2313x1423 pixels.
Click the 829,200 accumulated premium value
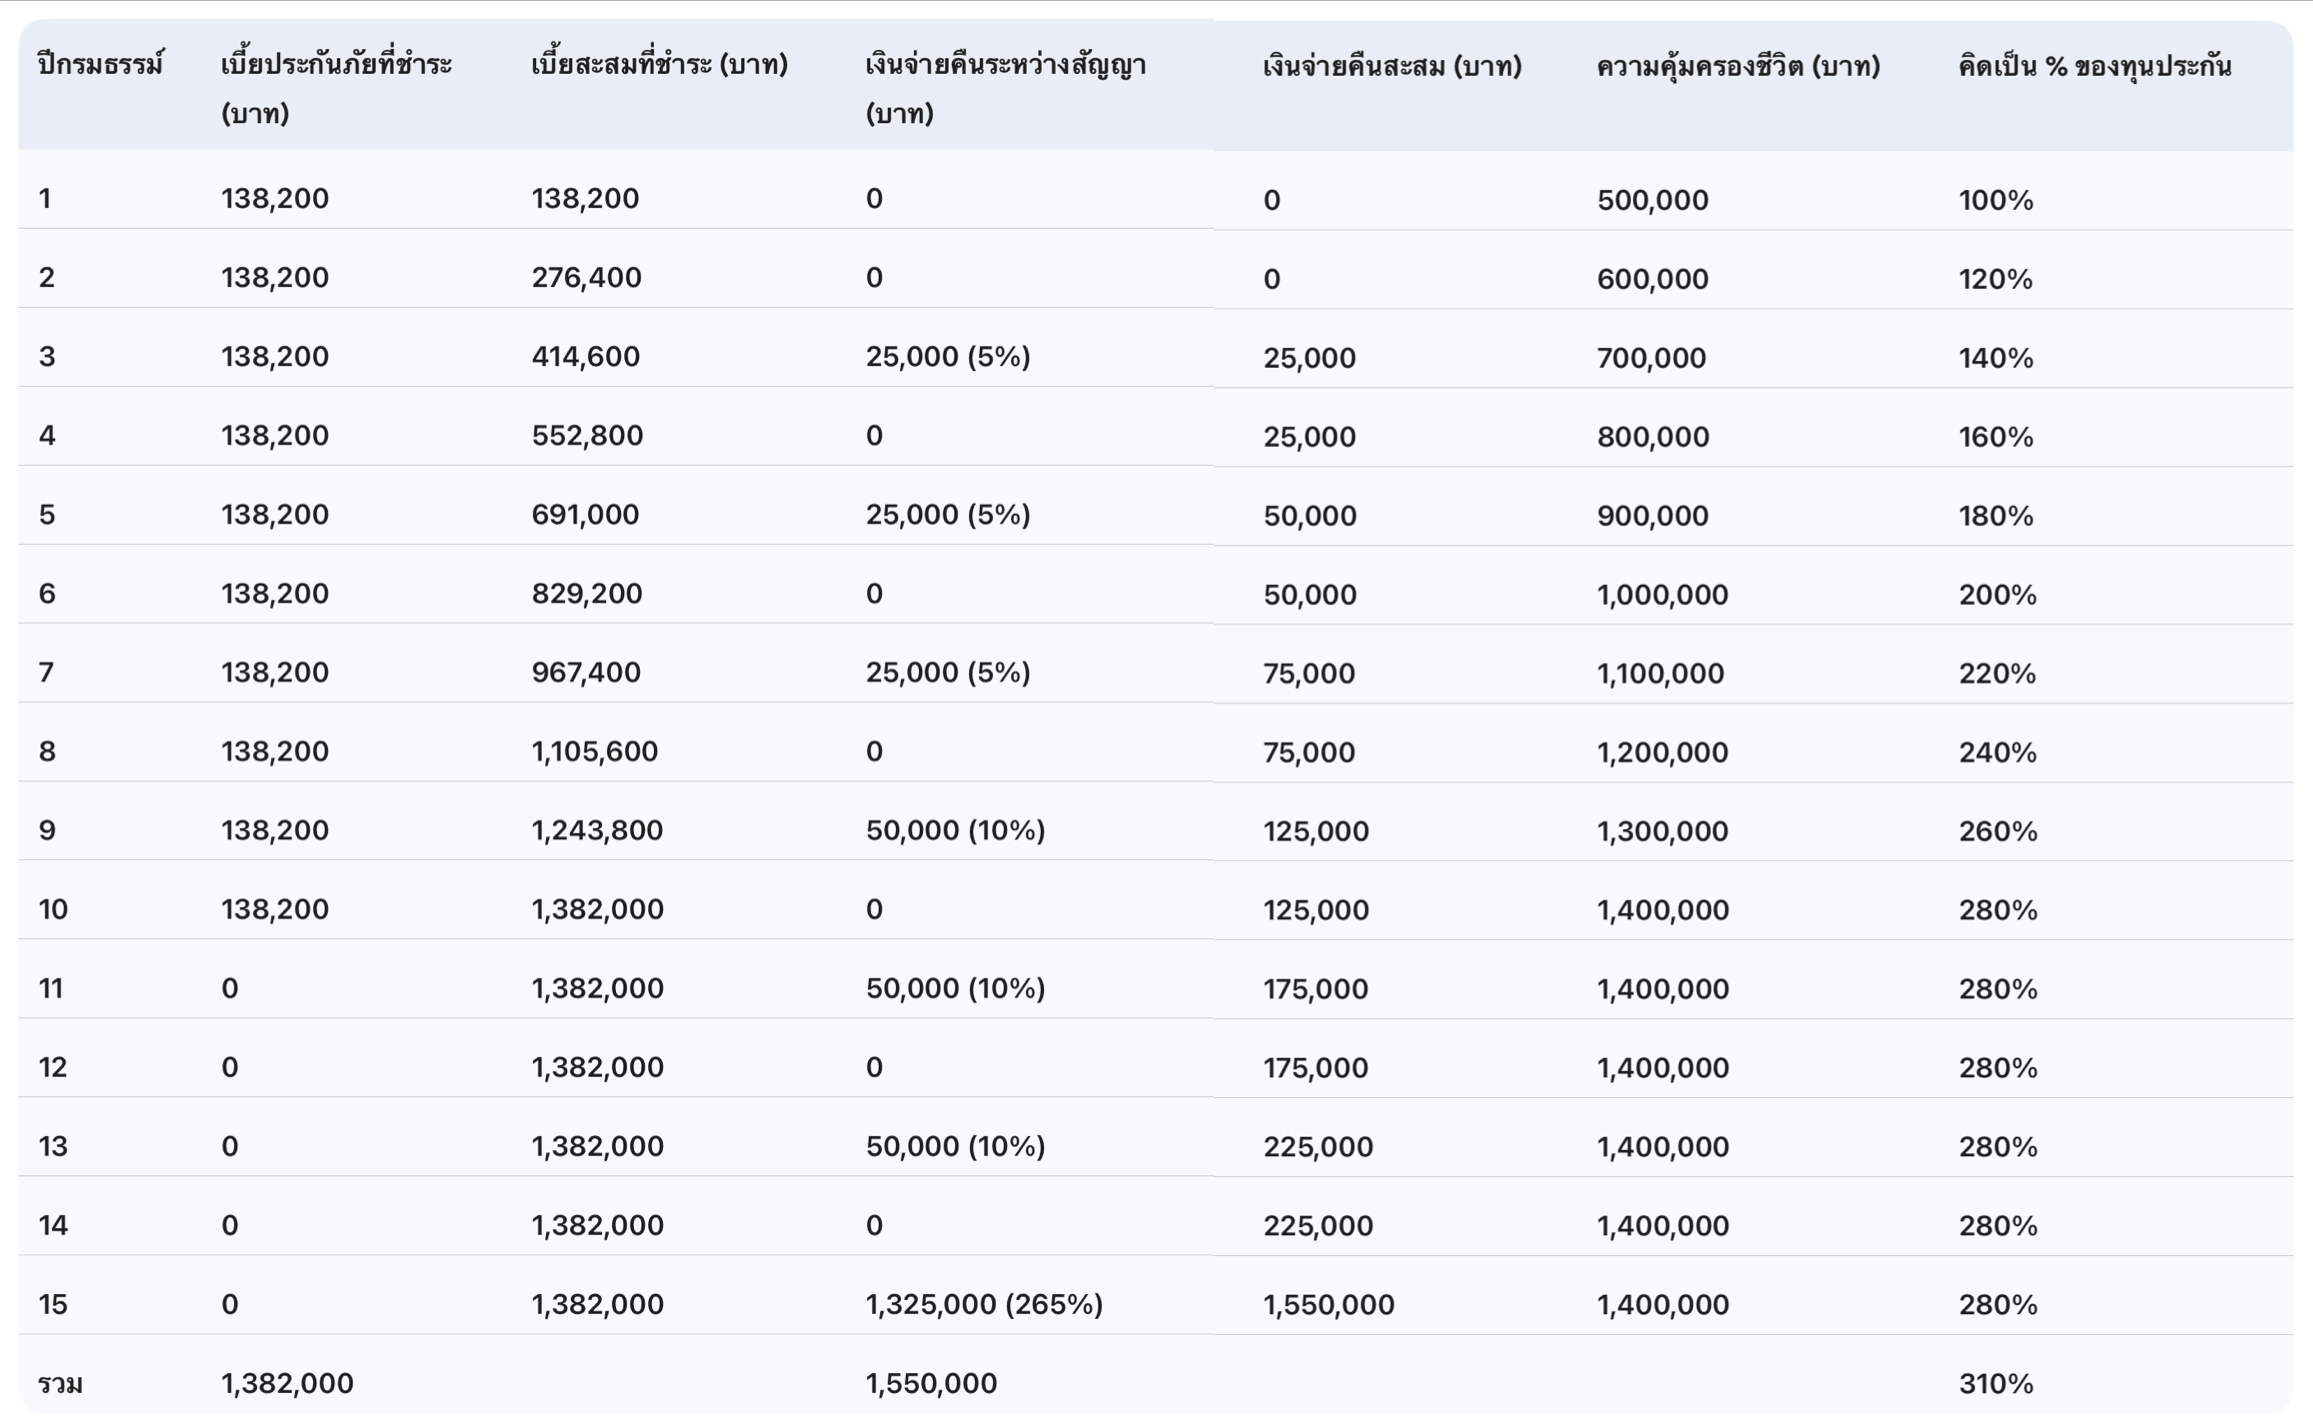pos(586,594)
